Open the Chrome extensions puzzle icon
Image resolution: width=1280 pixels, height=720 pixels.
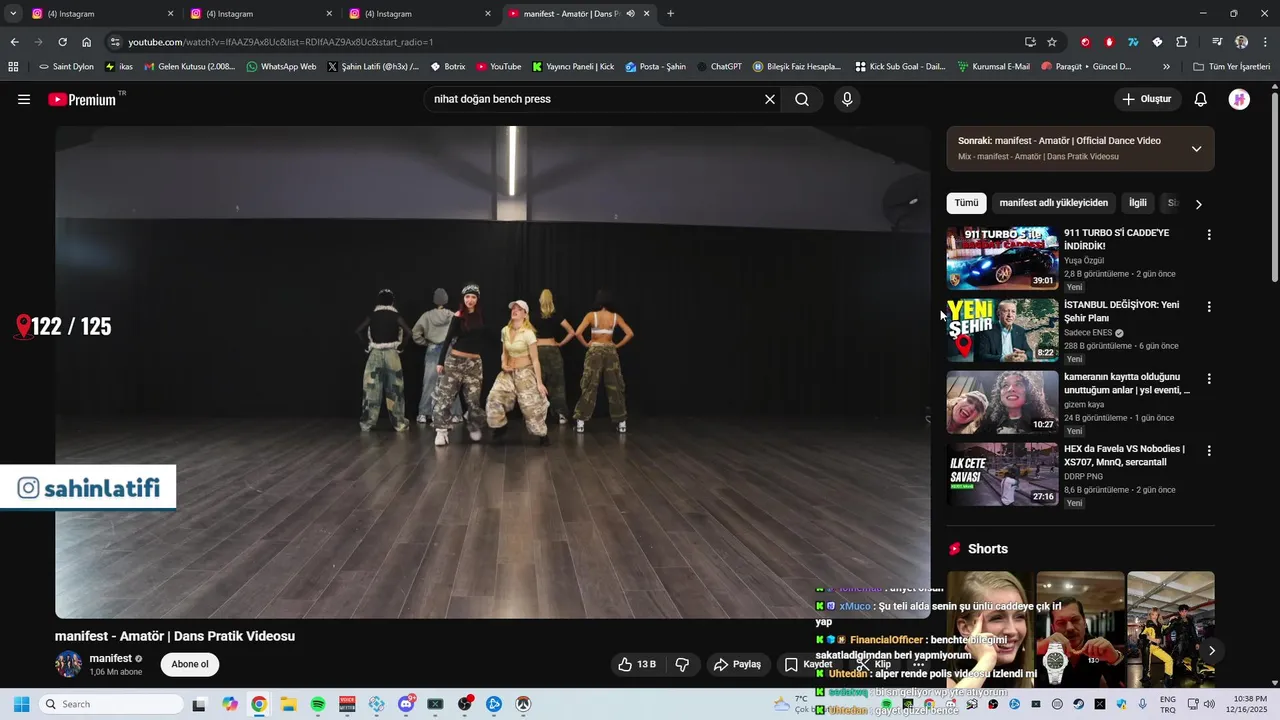[x=1181, y=42]
